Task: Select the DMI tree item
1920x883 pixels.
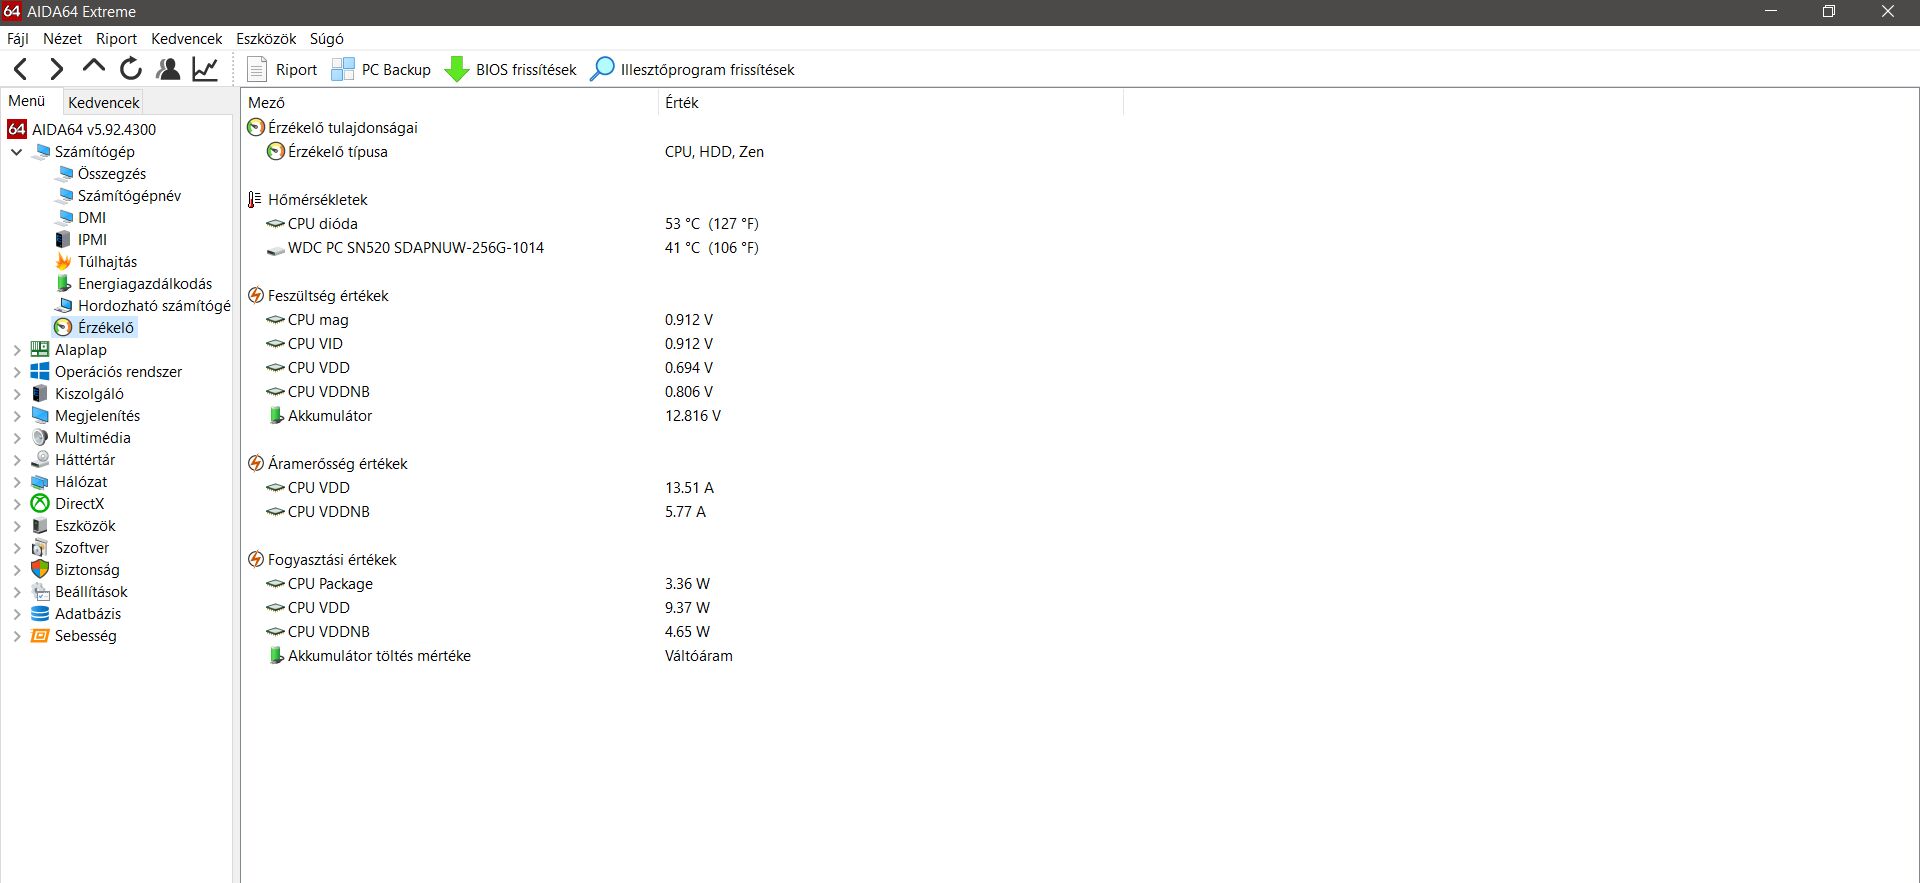Action: click(x=92, y=218)
